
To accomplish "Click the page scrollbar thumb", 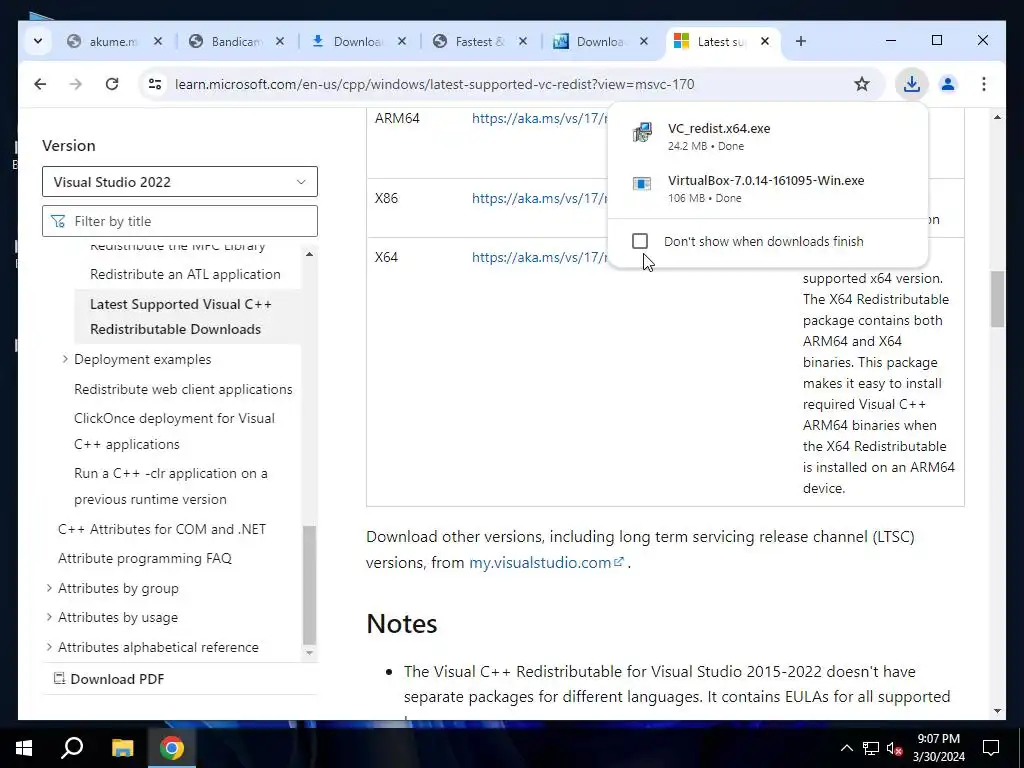I will pyautogui.click(x=997, y=299).
